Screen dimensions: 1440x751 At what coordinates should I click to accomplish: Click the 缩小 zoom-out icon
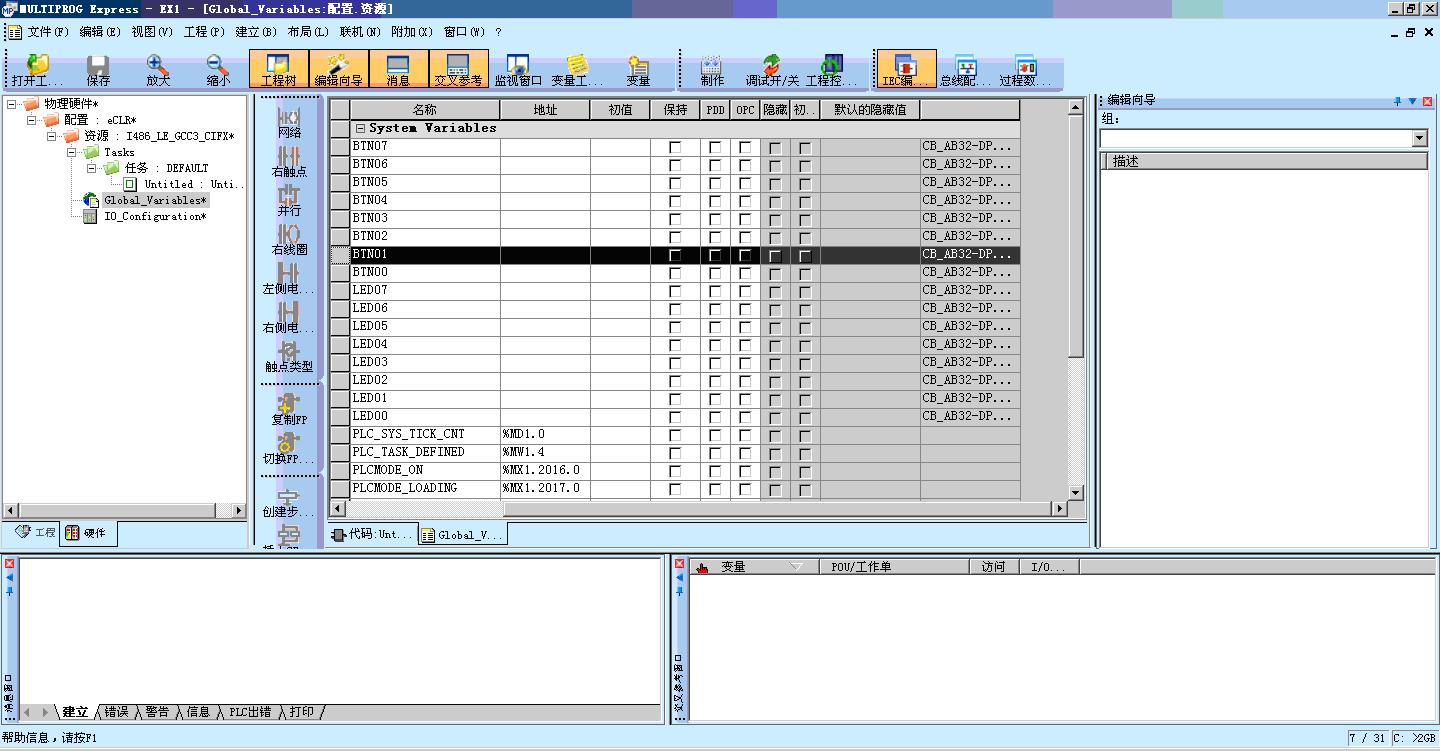(218, 70)
